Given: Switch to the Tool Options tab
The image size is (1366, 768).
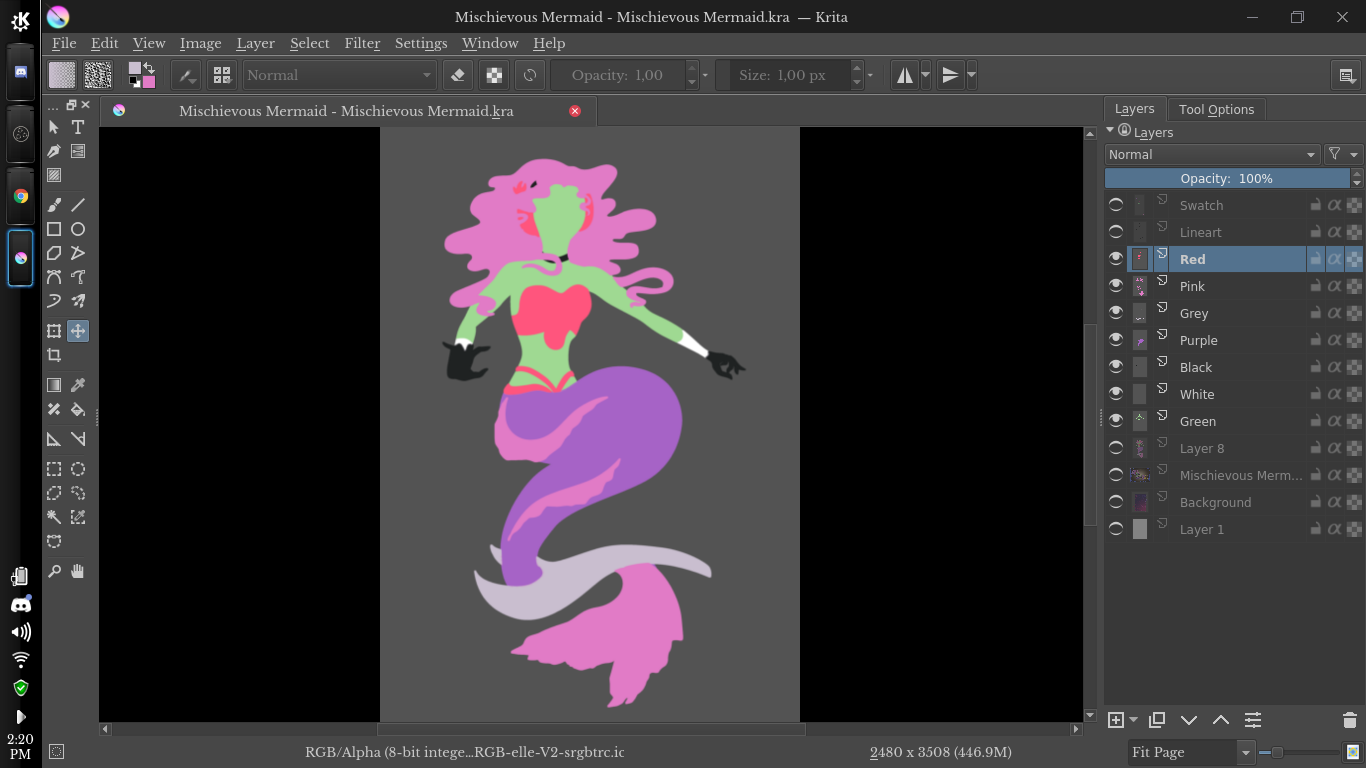Looking at the screenshot, I should pyautogui.click(x=1216, y=109).
